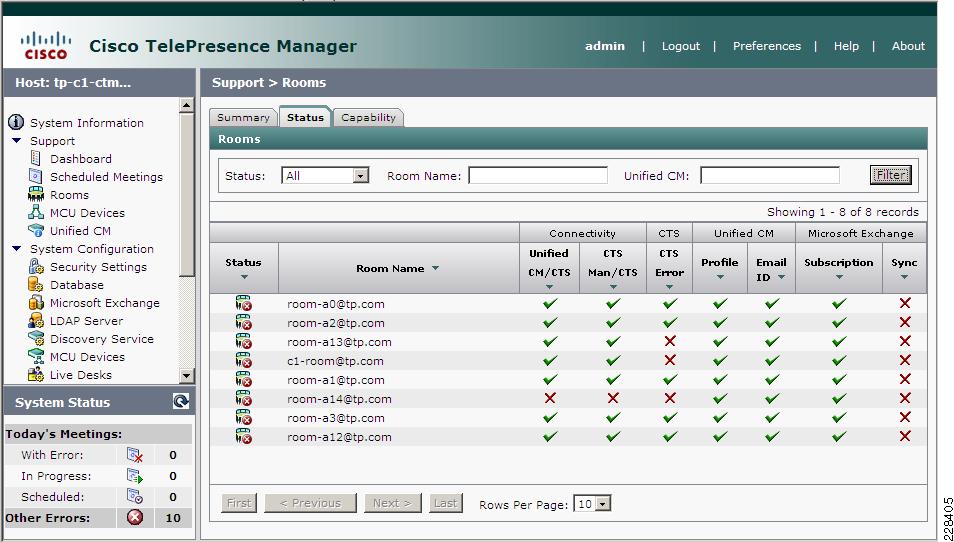Viewport: 954px width, 542px height.
Task: Click status icon for room-a13@tp.com
Action: (243, 342)
